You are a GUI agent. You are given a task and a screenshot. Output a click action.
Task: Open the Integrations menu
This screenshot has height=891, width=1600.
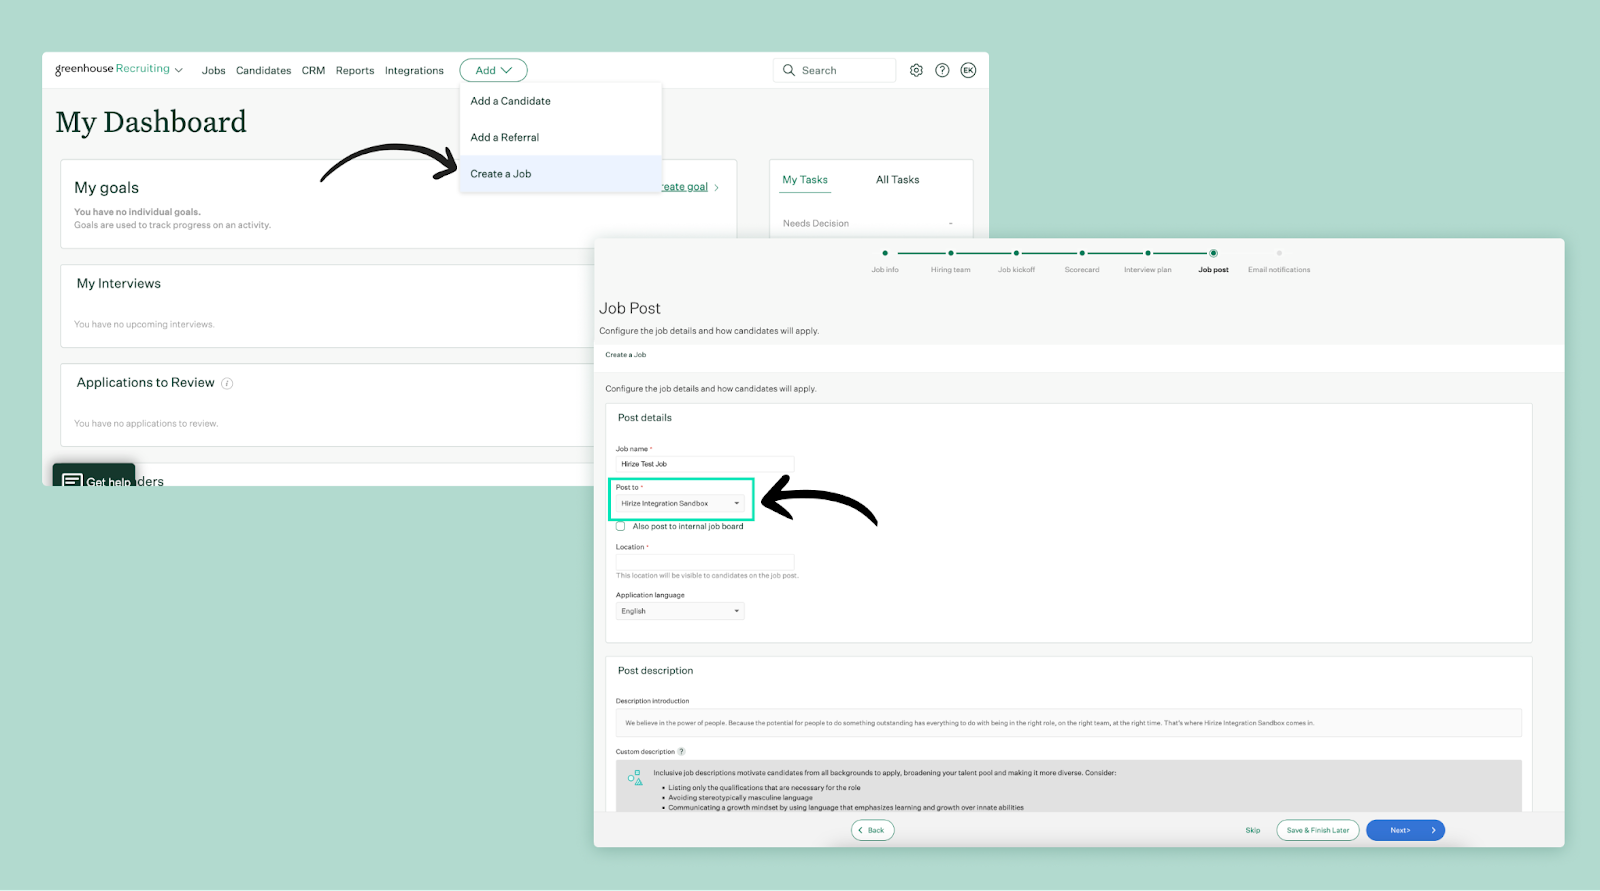[x=414, y=70]
